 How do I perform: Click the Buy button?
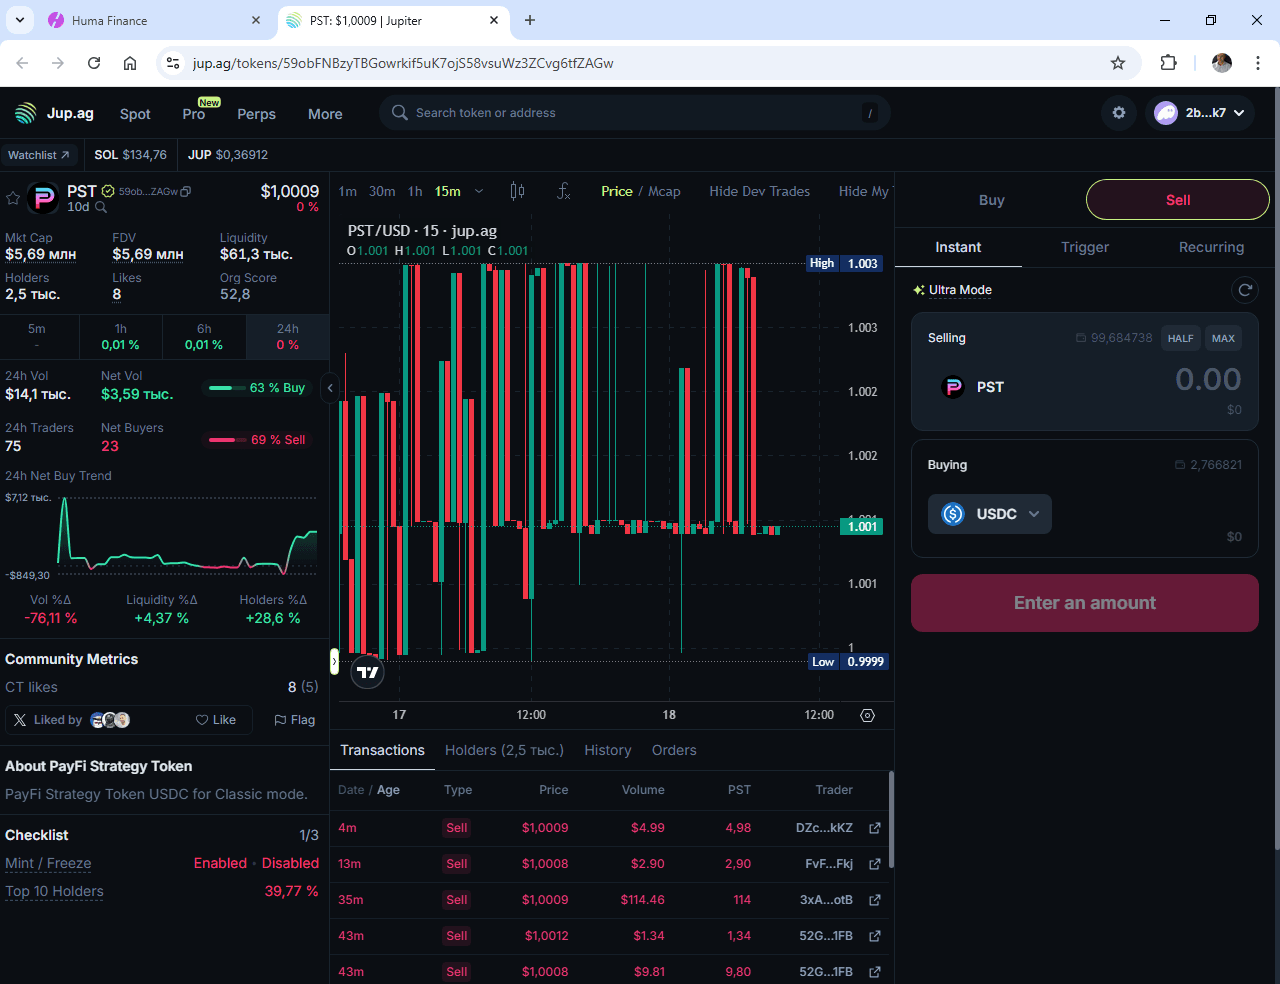(991, 200)
